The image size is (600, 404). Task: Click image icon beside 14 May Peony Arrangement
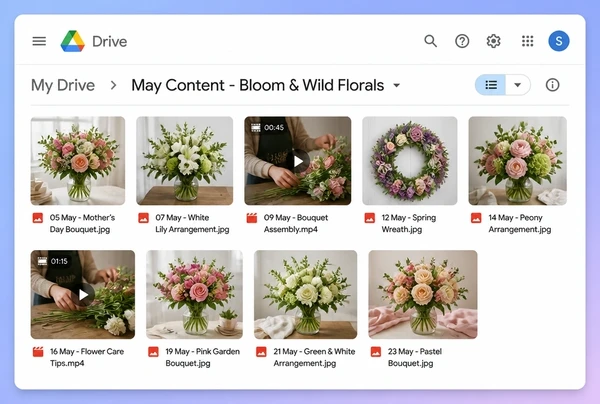pyautogui.click(x=476, y=218)
